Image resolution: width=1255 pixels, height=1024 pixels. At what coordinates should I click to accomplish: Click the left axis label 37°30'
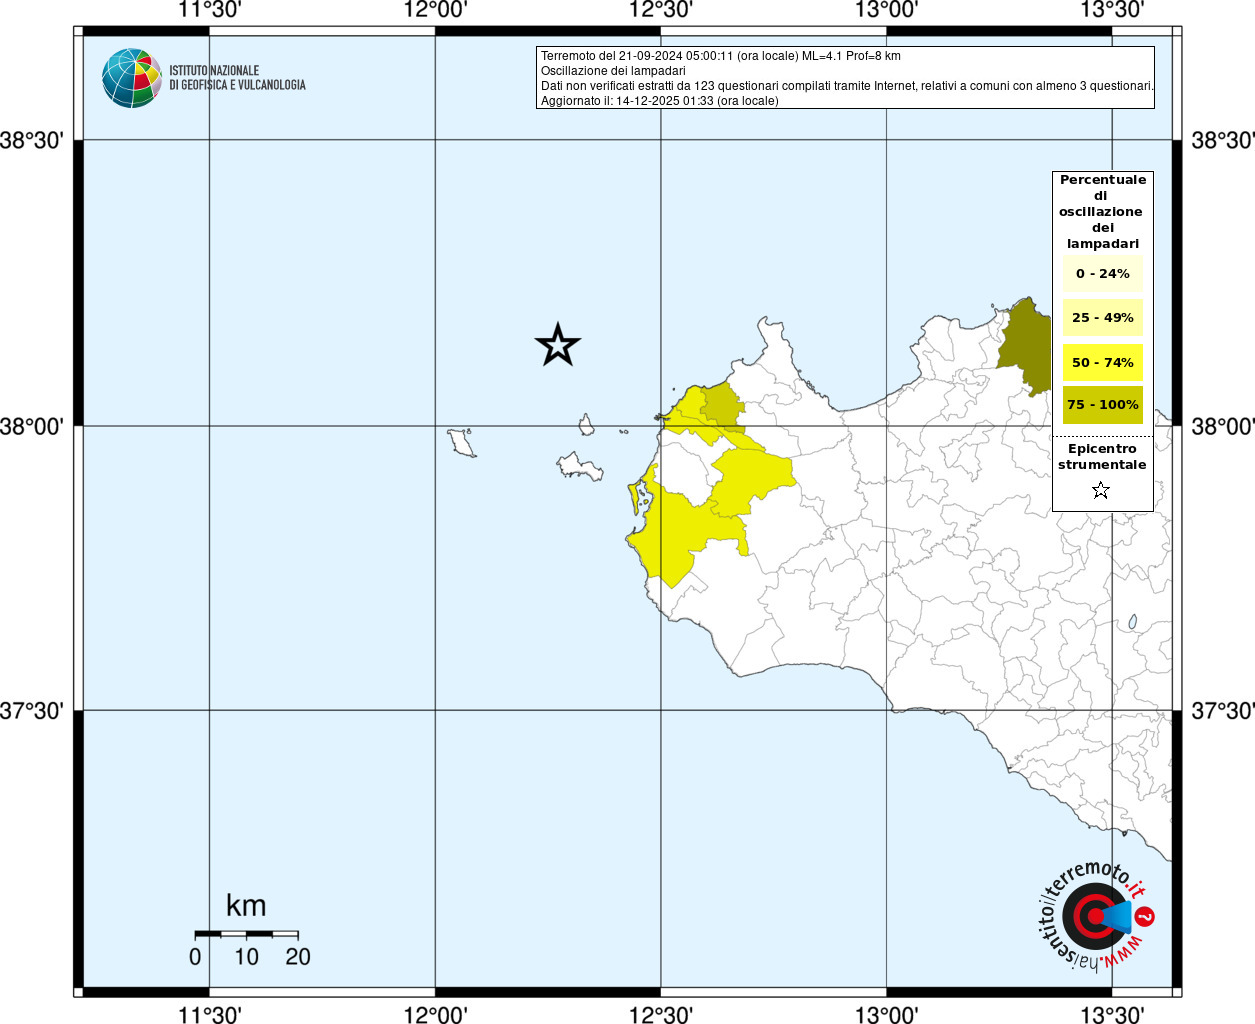pyautogui.click(x=32, y=711)
